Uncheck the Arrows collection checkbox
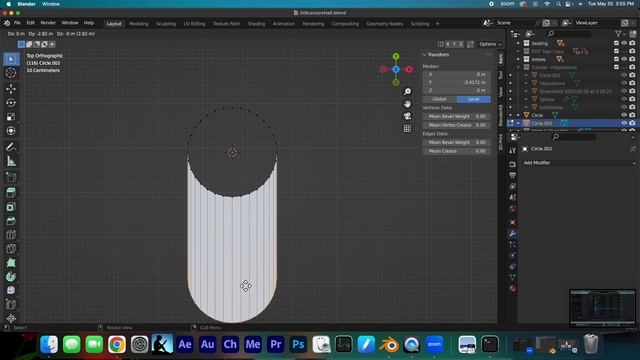The width and height of the screenshot is (640, 360). [x=616, y=59]
